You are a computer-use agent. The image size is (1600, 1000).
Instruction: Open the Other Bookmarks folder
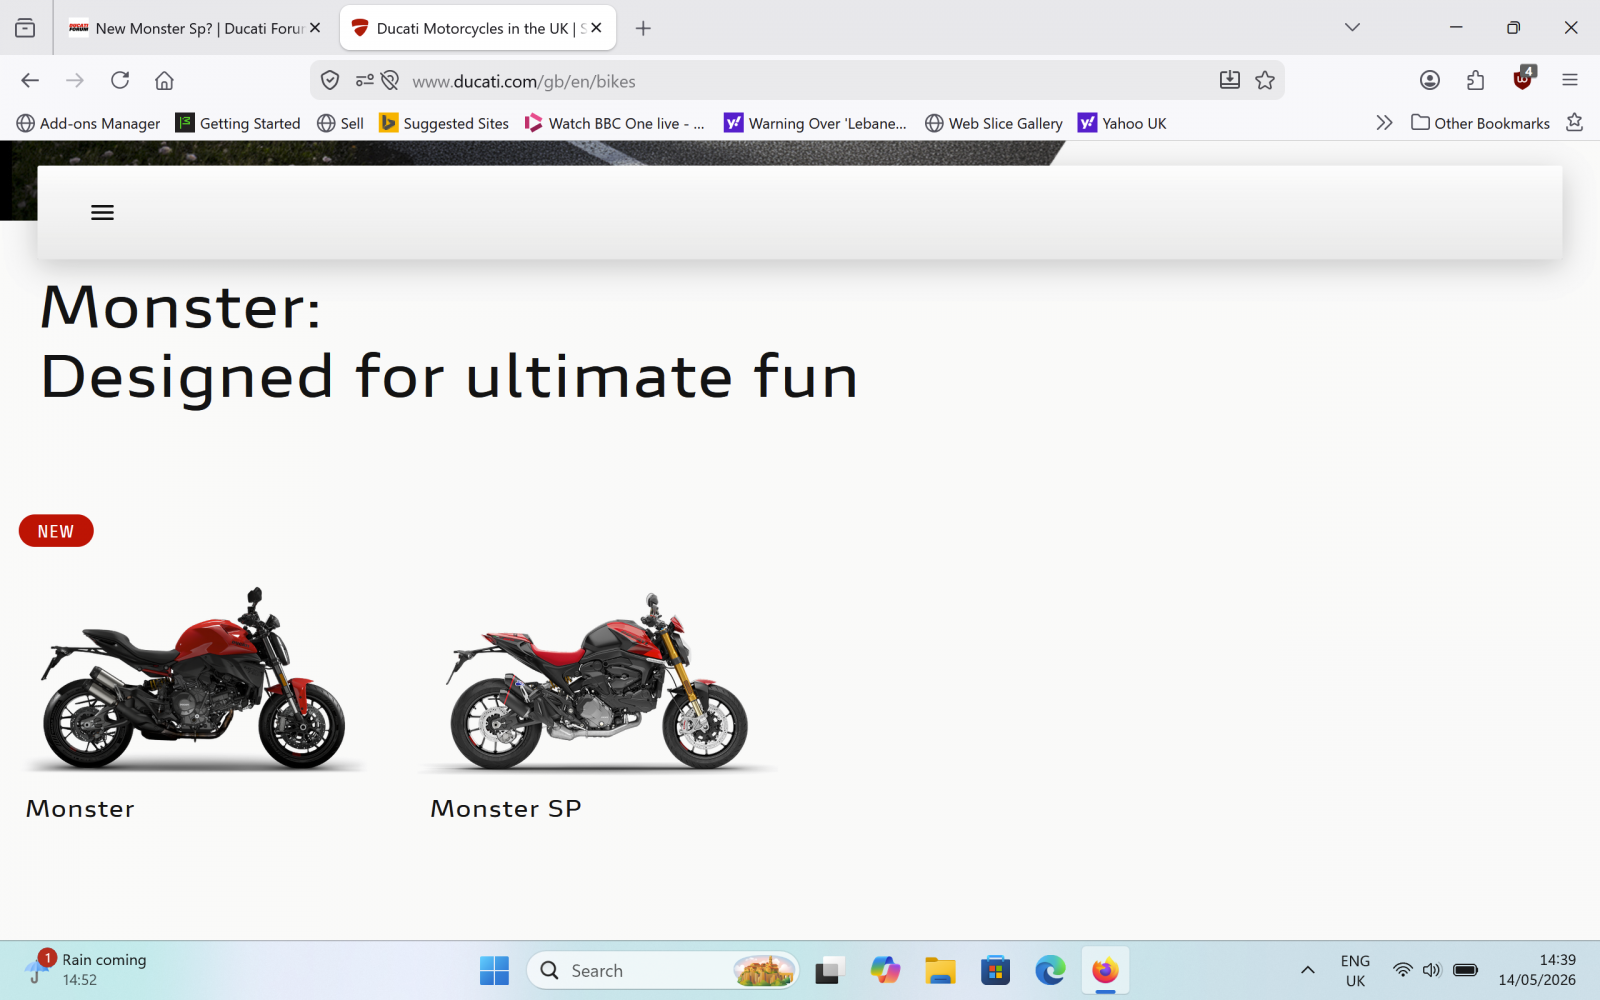(1480, 123)
